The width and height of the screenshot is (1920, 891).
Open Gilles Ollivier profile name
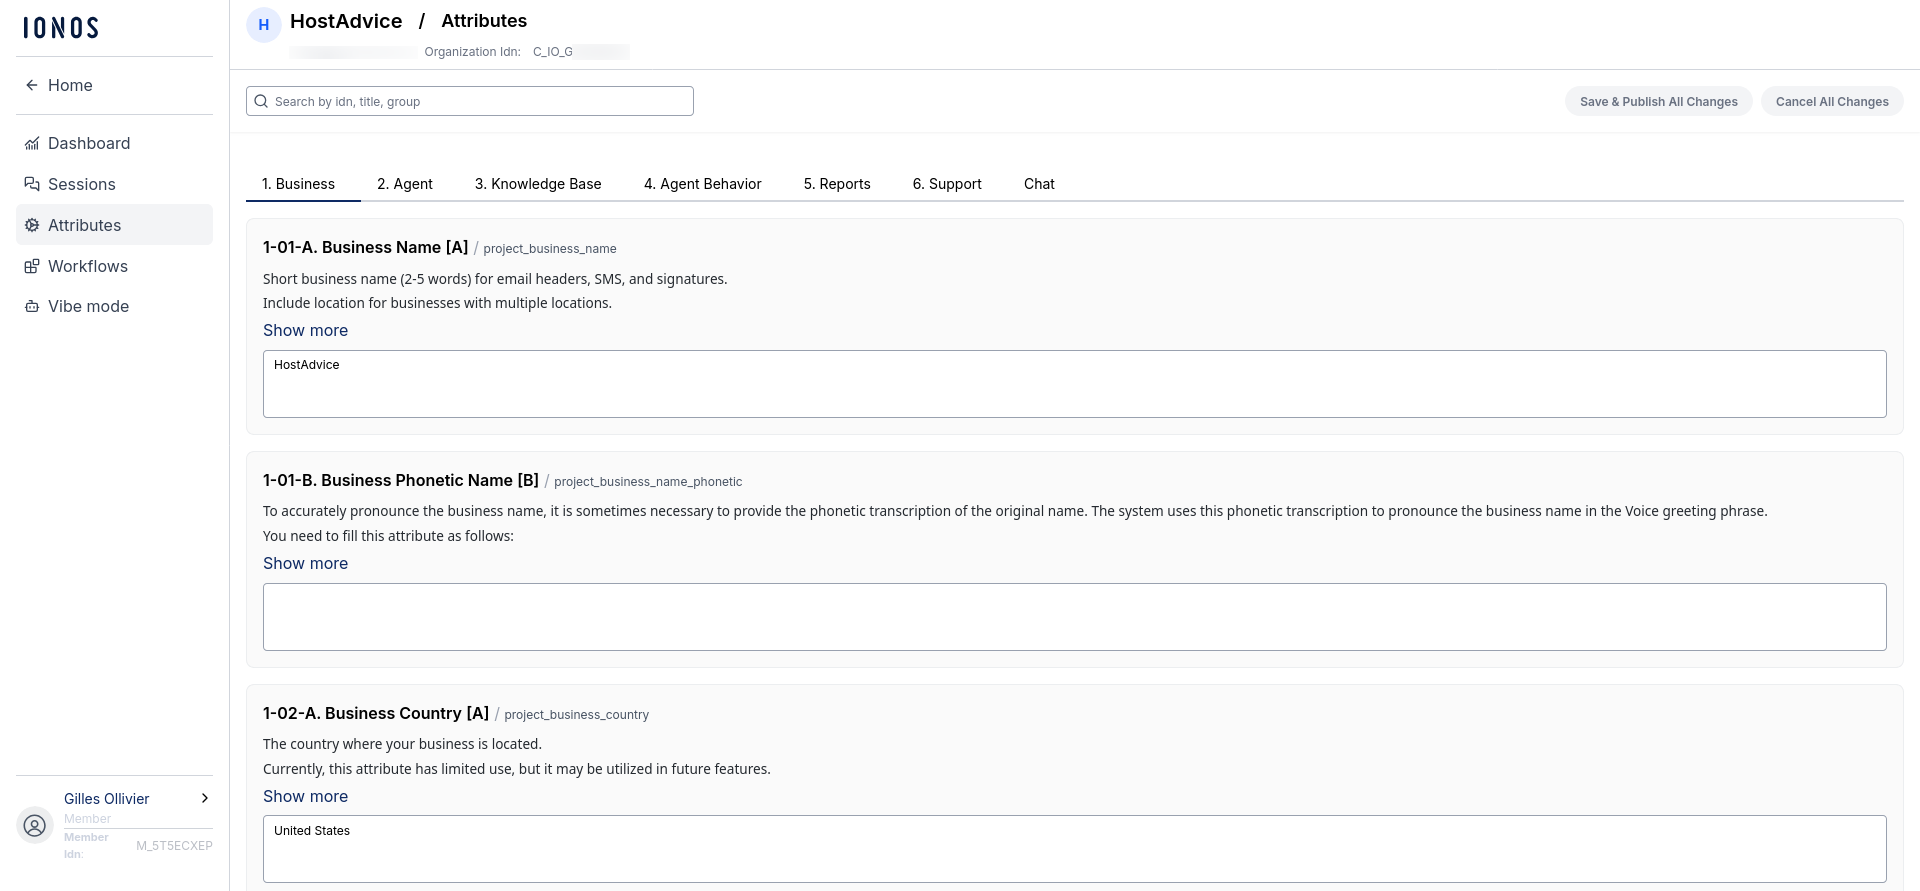(107, 798)
